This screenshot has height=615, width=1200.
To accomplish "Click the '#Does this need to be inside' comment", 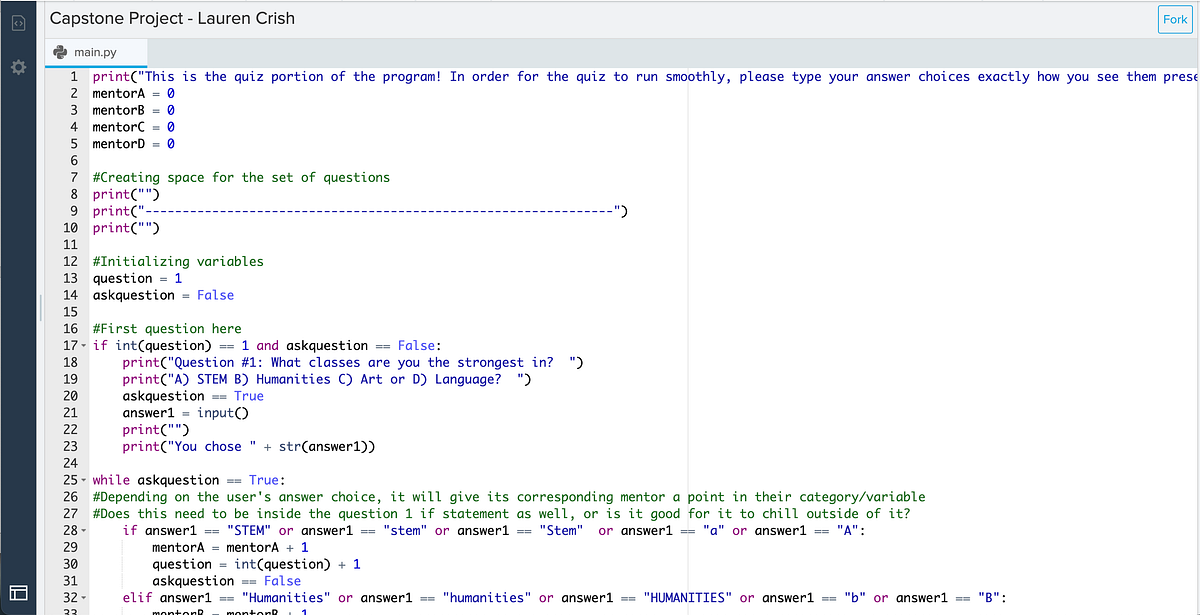I will [501, 514].
